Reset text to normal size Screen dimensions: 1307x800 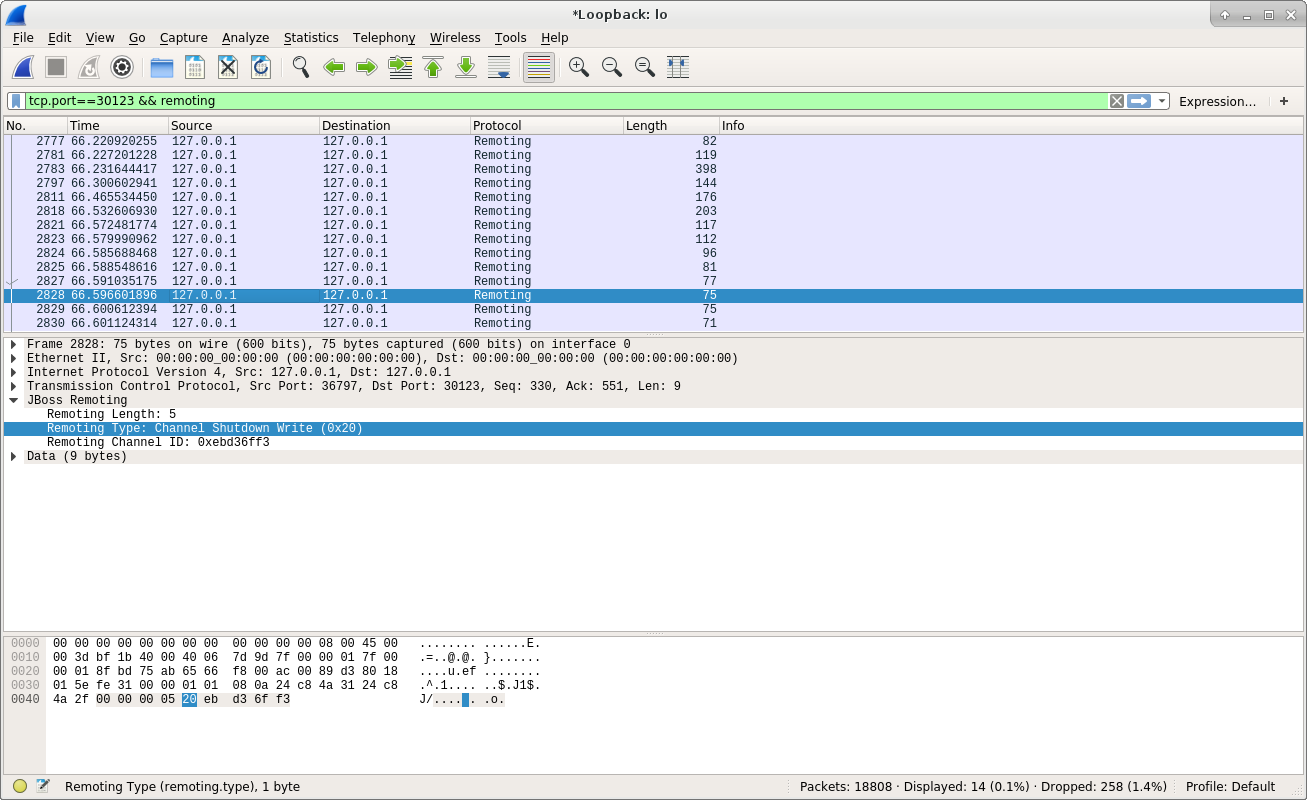(x=645, y=67)
